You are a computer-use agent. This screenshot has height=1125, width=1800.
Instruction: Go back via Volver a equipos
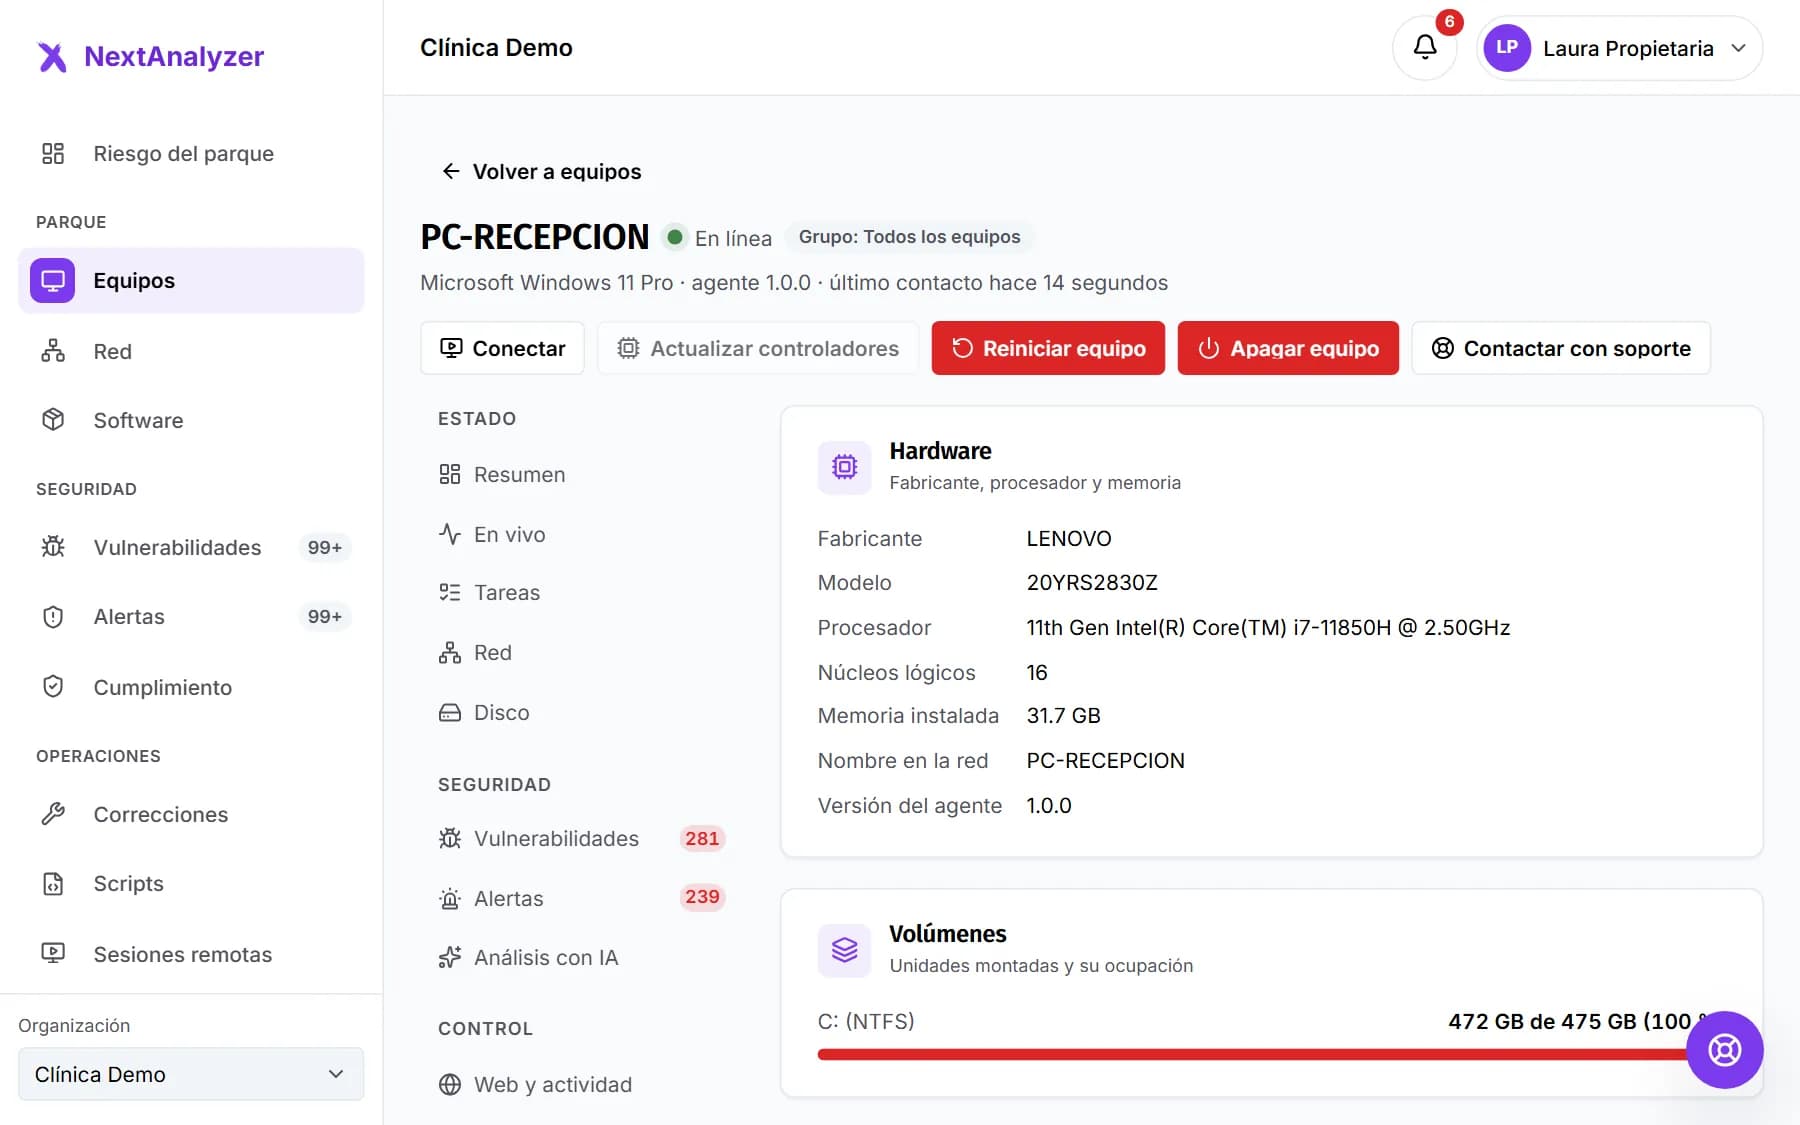click(541, 171)
